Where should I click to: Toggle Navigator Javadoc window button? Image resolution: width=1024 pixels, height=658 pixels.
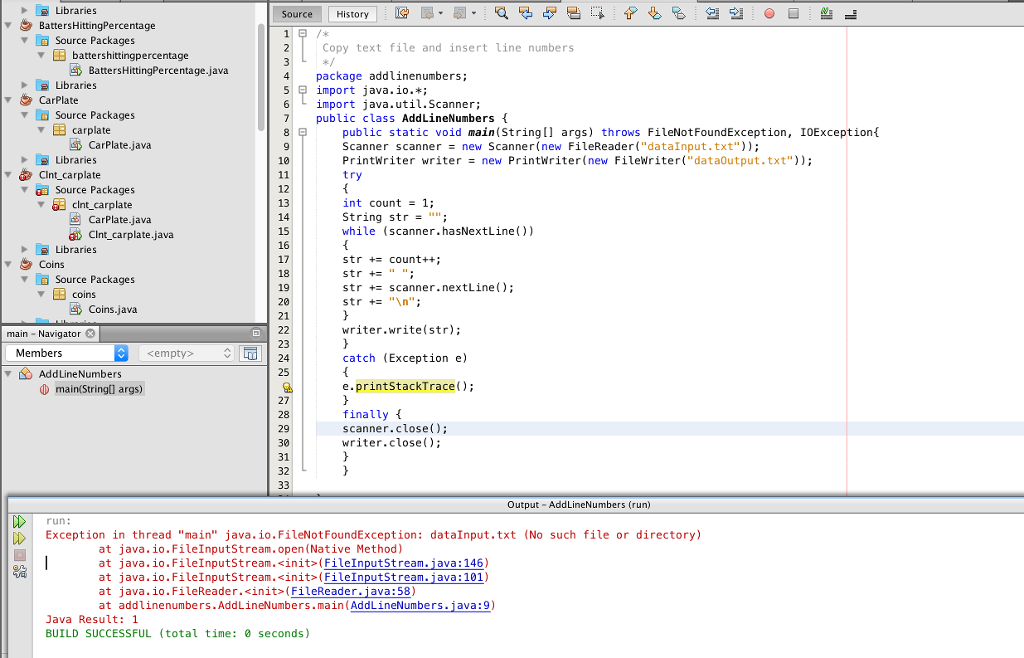tap(251, 353)
